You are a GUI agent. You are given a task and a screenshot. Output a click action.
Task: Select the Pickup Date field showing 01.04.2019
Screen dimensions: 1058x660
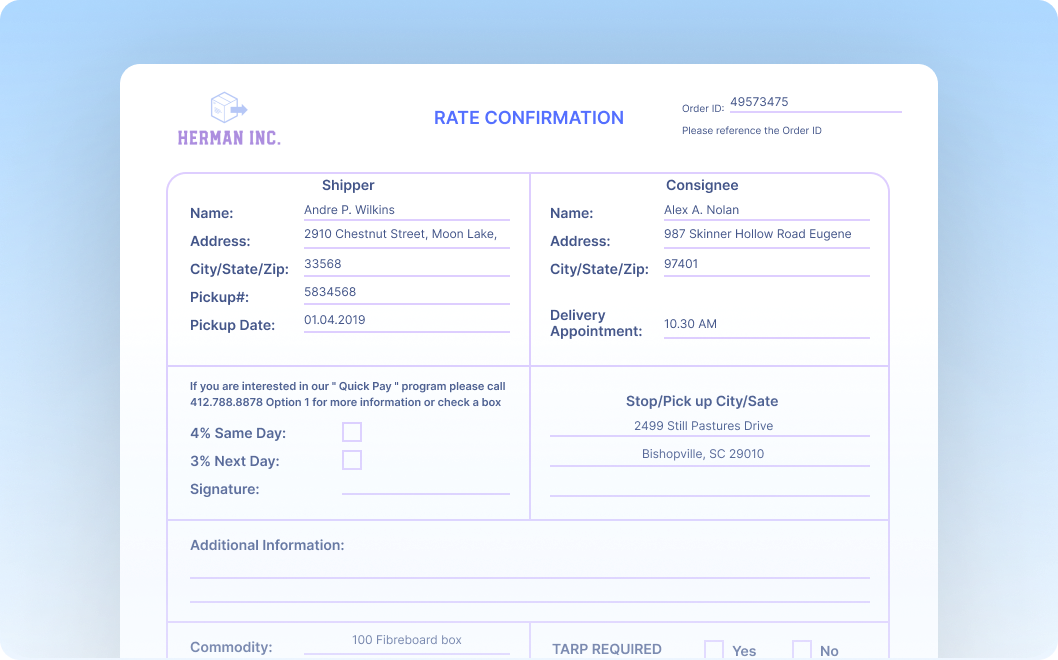coord(406,320)
